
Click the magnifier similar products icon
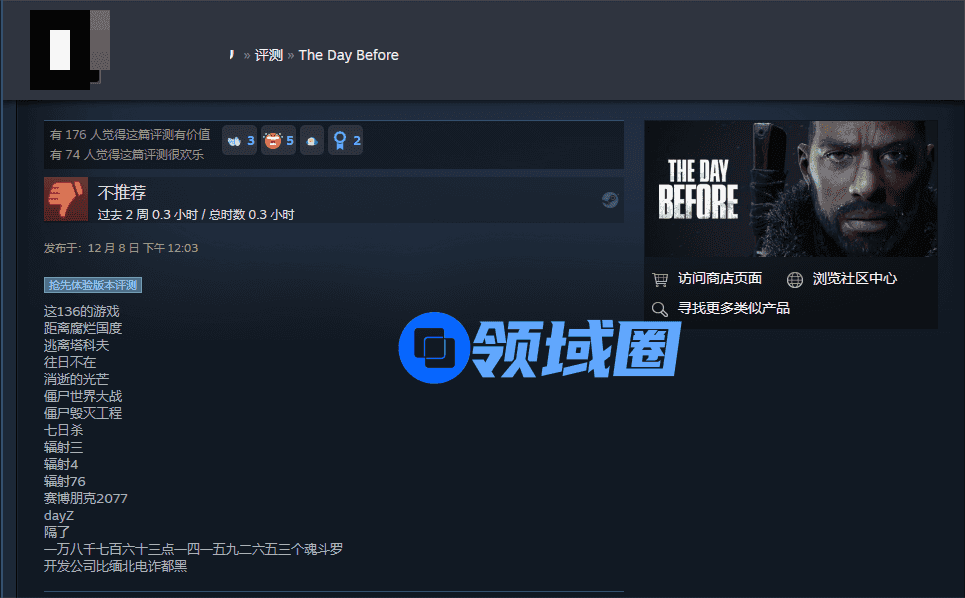coord(660,309)
